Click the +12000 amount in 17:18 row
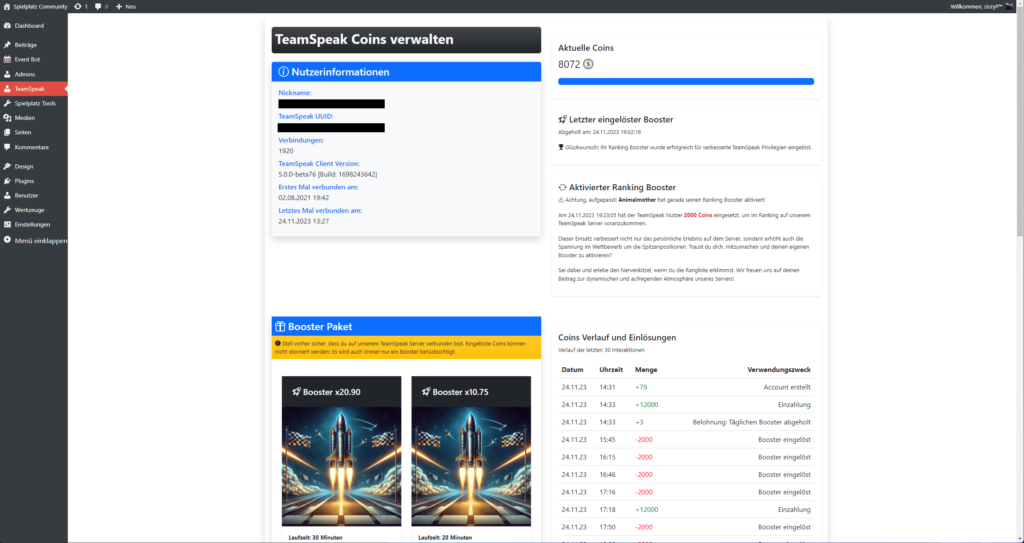Viewport: 1024px width, 543px height. (x=647, y=510)
